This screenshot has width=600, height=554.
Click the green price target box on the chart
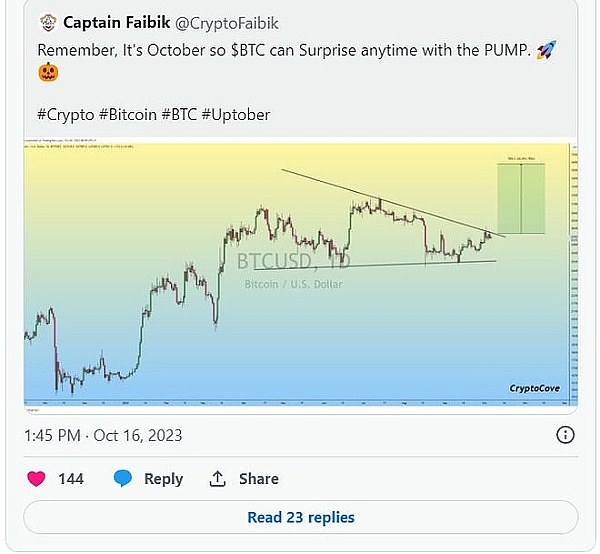click(521, 199)
